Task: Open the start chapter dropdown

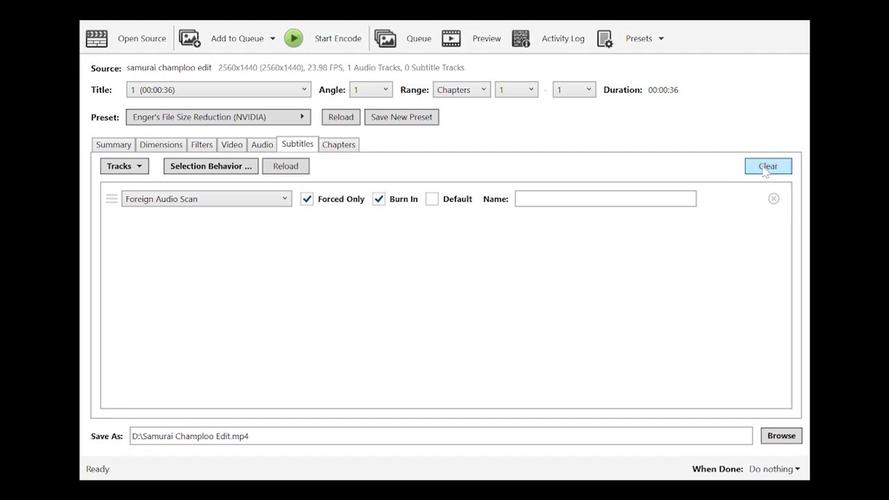Action: [516, 90]
